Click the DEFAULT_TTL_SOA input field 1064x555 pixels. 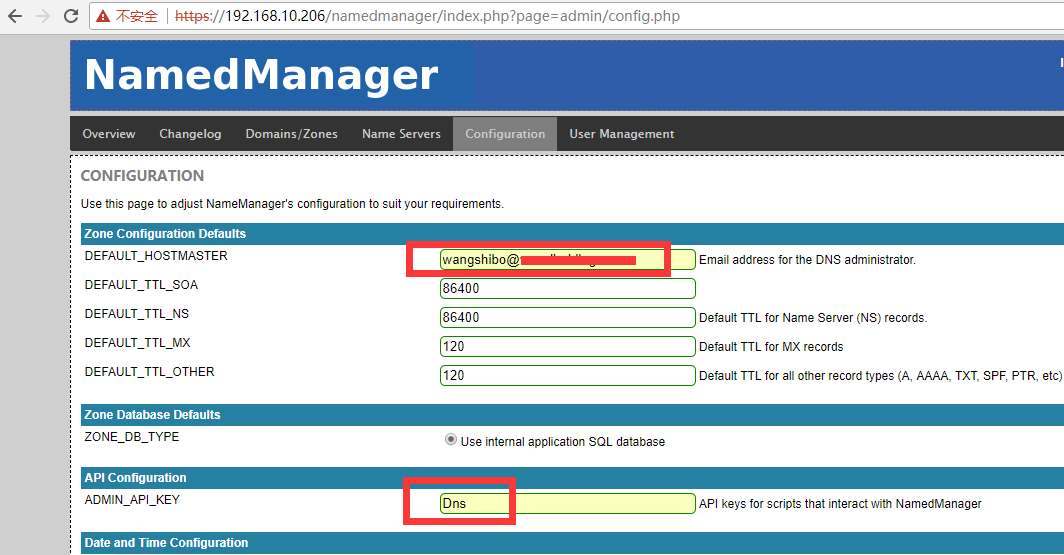click(567, 289)
